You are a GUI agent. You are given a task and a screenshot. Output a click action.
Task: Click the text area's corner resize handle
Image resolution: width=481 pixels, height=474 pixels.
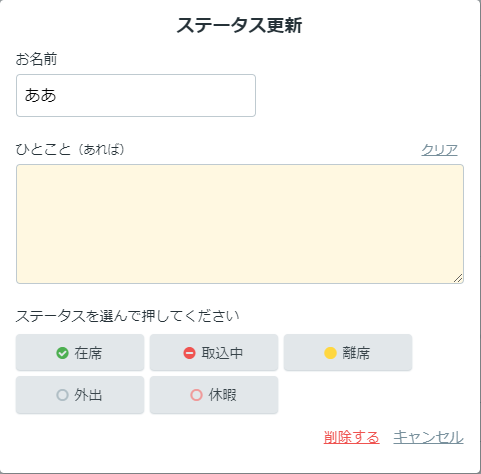(x=458, y=278)
